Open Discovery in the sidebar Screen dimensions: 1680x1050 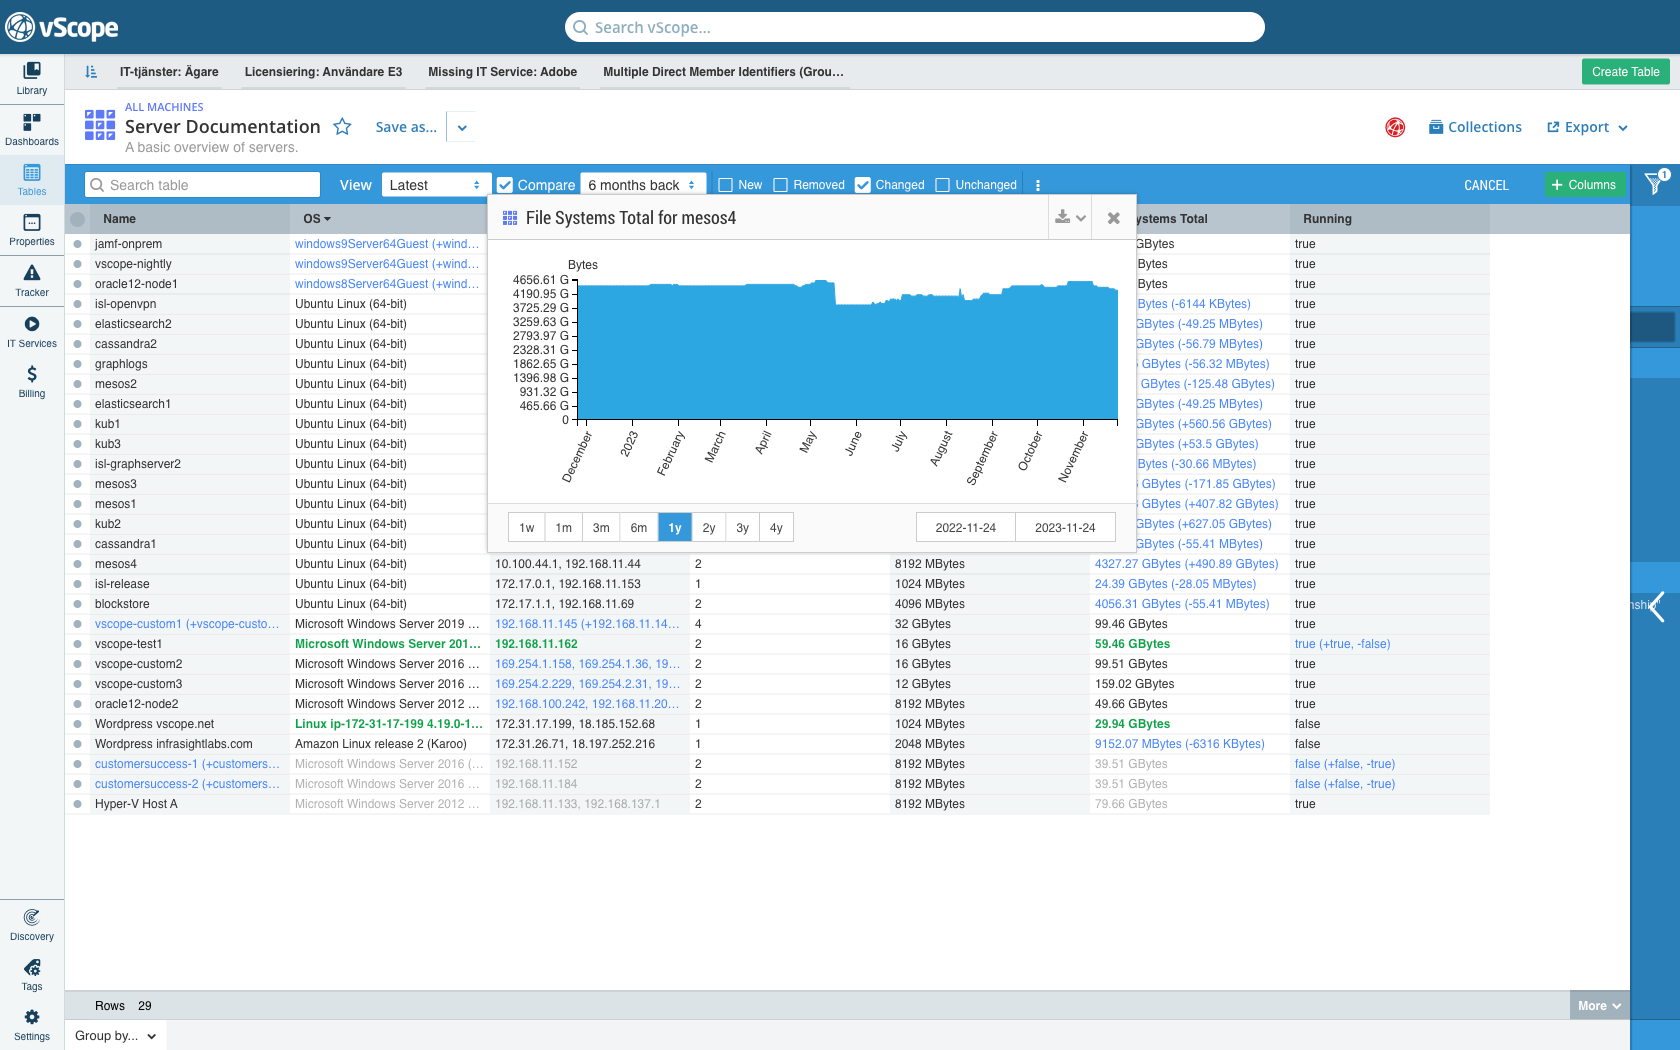[x=32, y=925]
